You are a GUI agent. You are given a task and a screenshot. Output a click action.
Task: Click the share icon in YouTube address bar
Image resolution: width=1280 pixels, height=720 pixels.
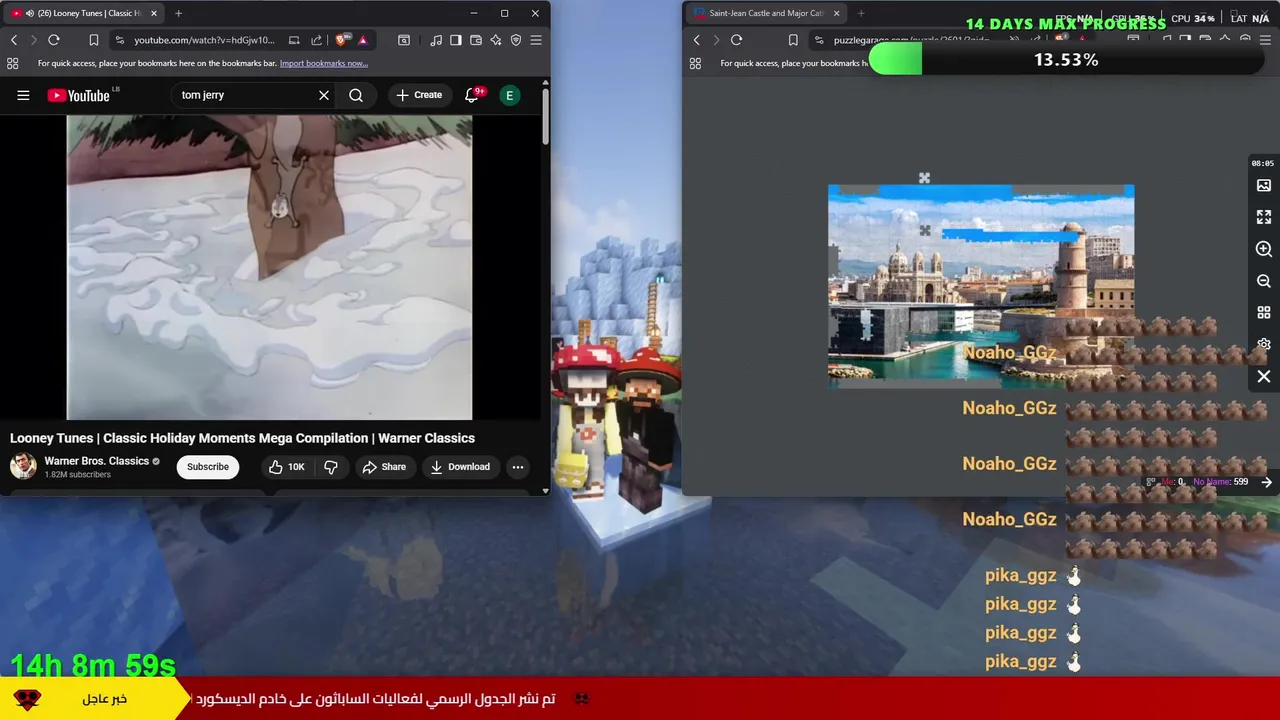tap(316, 40)
